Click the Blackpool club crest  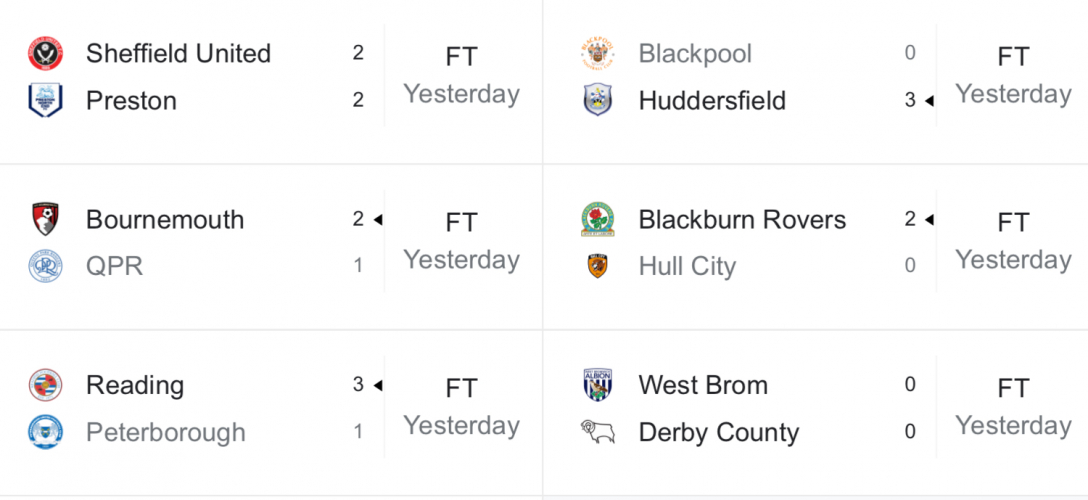[597, 54]
